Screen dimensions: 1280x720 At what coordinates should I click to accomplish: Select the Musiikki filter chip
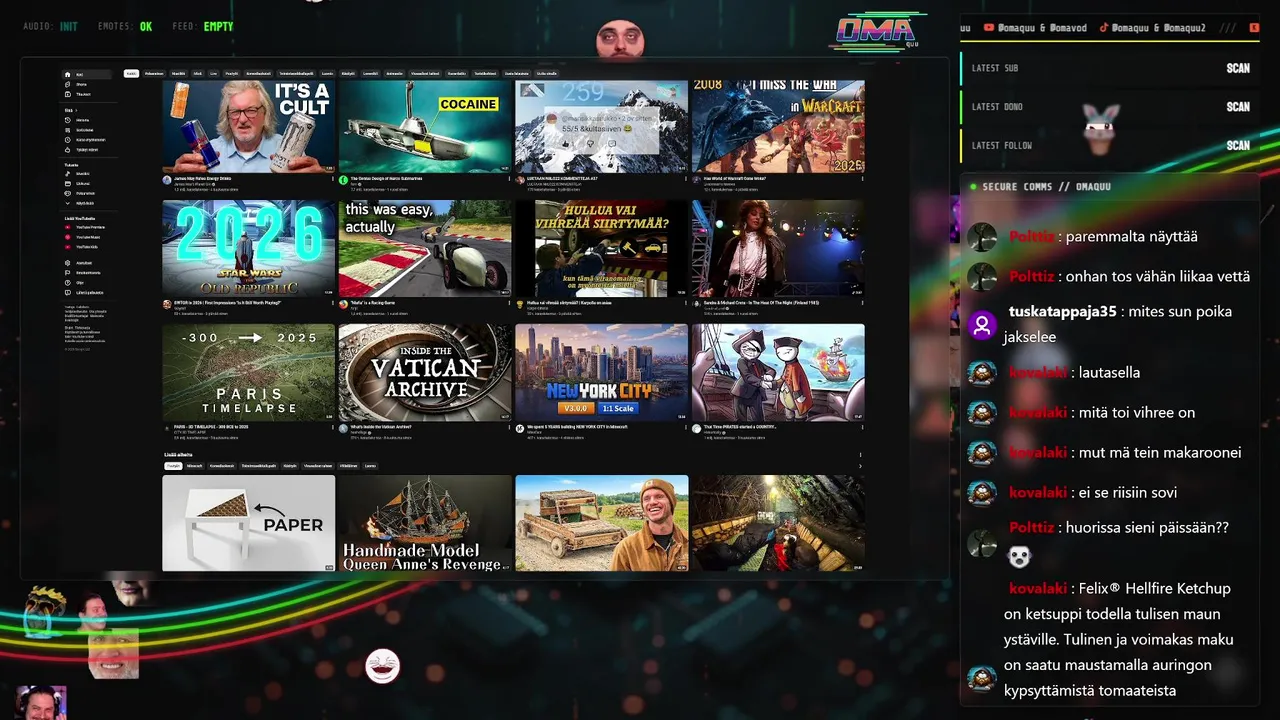178,74
